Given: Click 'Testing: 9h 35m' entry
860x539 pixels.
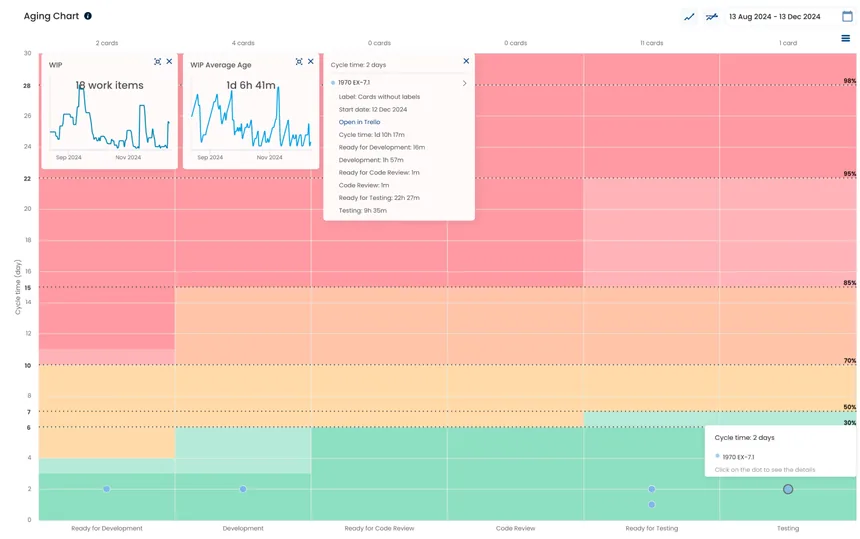Looking at the screenshot, I should 363,211.
